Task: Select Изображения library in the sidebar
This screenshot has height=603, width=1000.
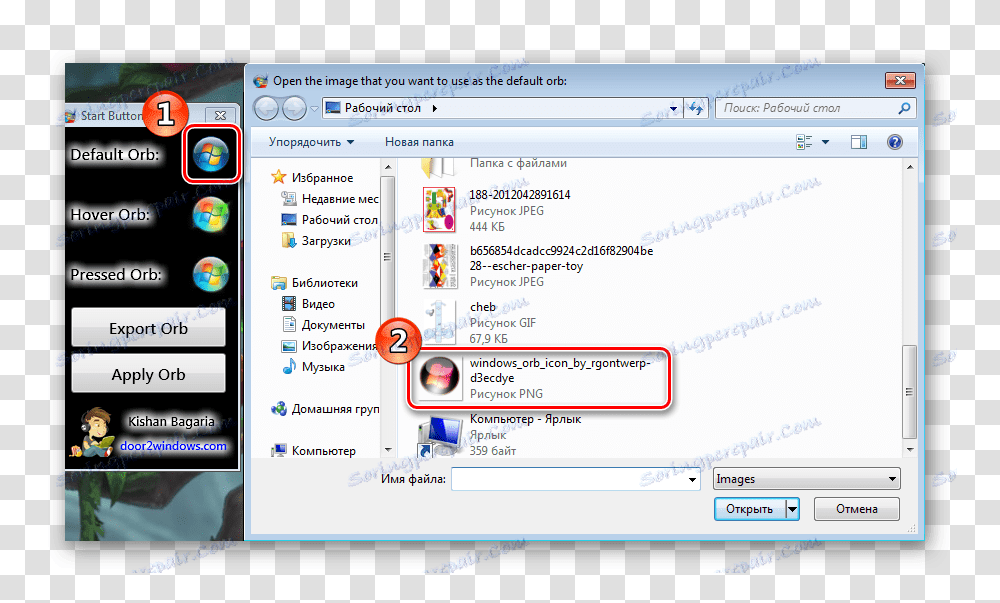Action: click(340, 346)
